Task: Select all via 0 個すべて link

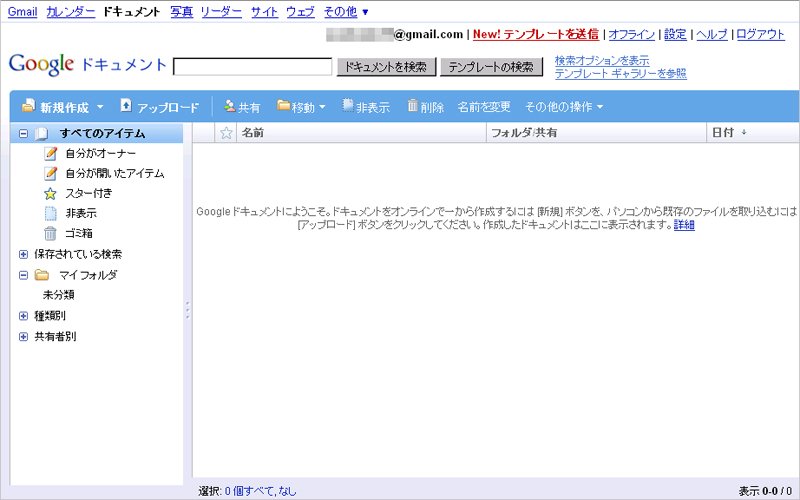Action: [x=251, y=491]
